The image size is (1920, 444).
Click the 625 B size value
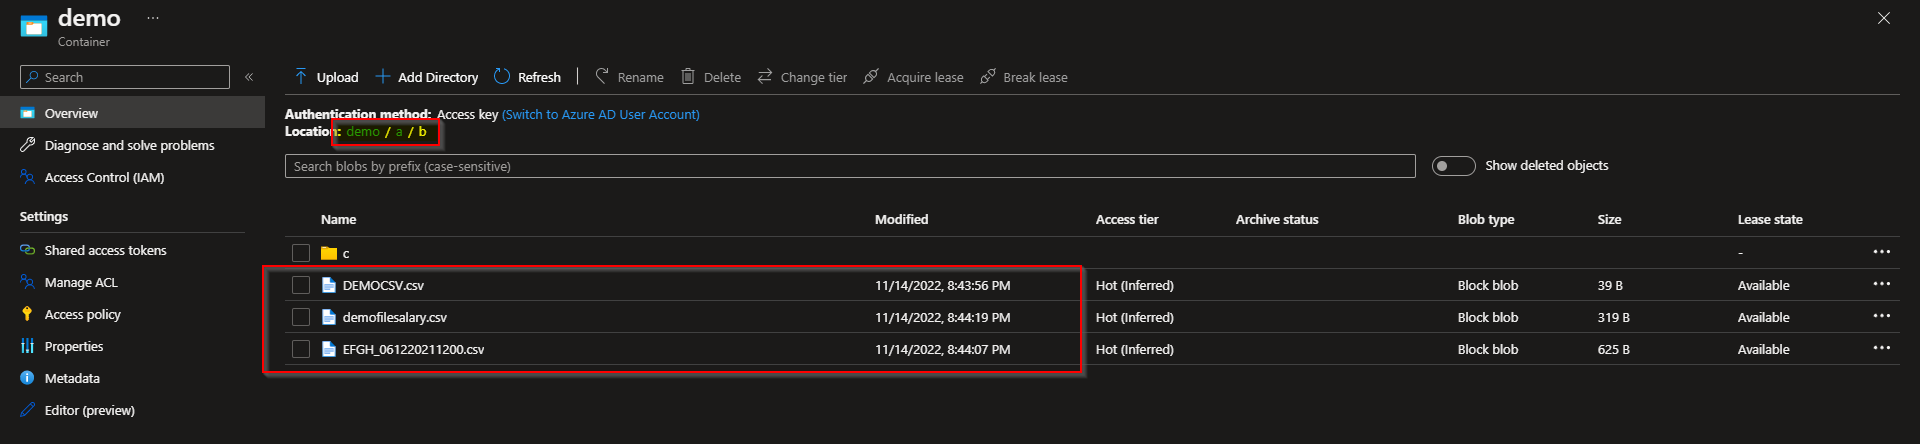1614,349
